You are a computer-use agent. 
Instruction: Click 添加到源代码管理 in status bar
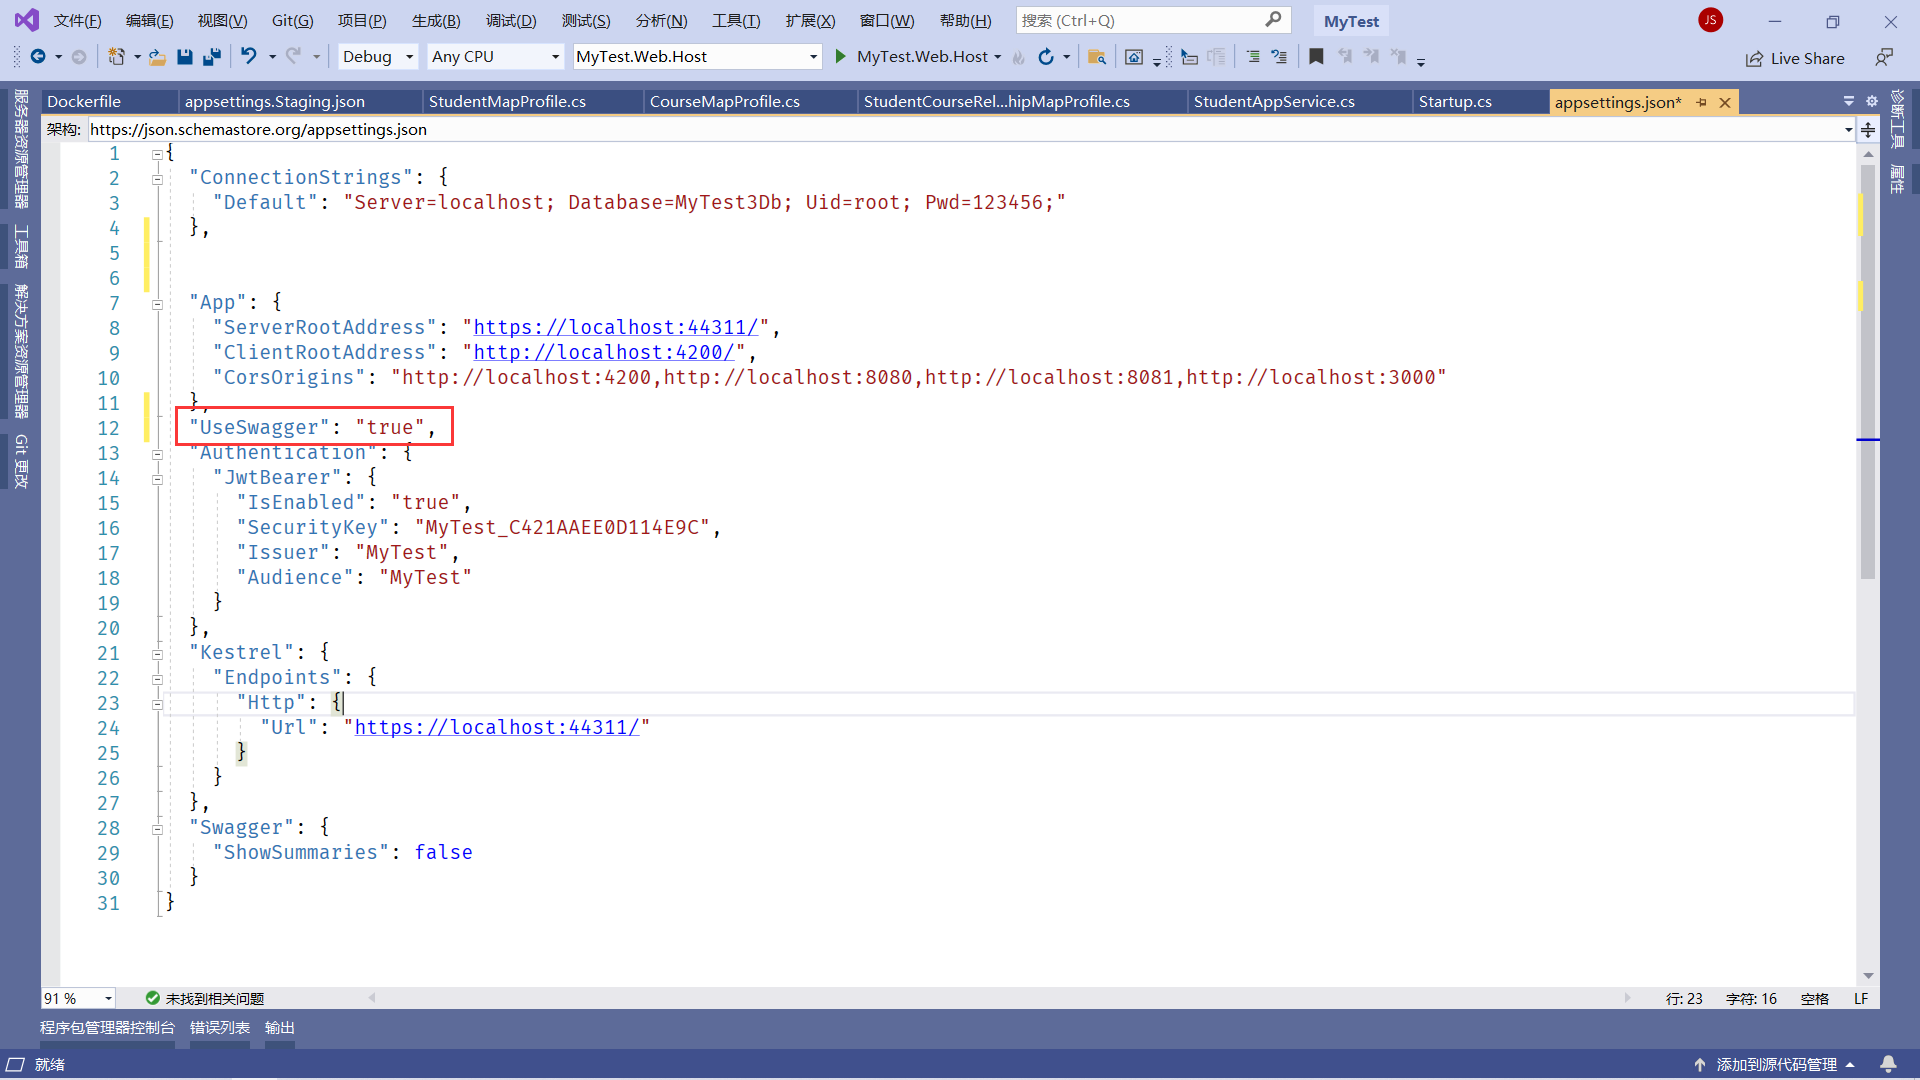pos(1776,1064)
